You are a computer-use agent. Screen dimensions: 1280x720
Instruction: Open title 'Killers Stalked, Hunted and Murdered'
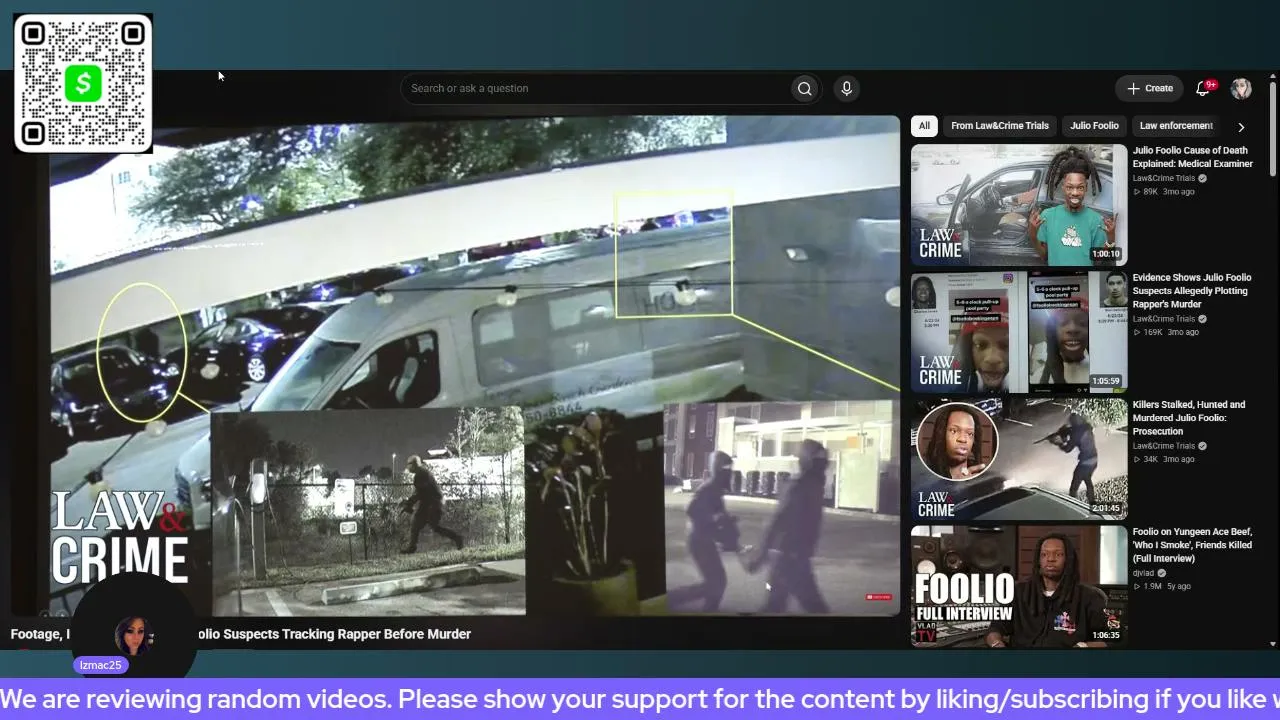(1189, 418)
